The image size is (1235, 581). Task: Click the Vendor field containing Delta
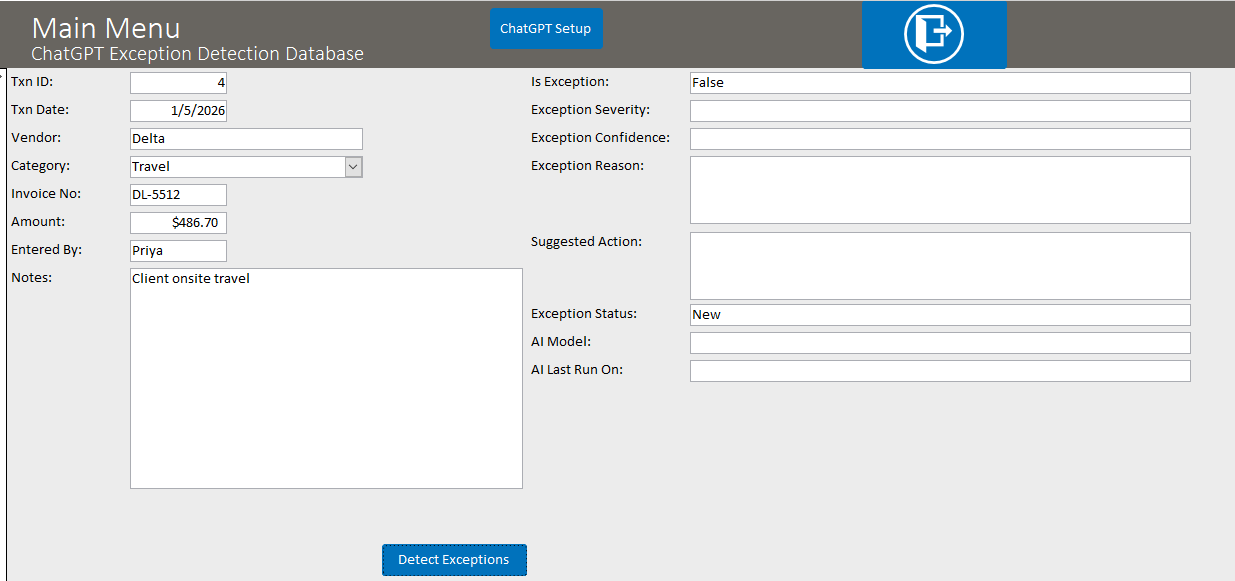(x=246, y=139)
